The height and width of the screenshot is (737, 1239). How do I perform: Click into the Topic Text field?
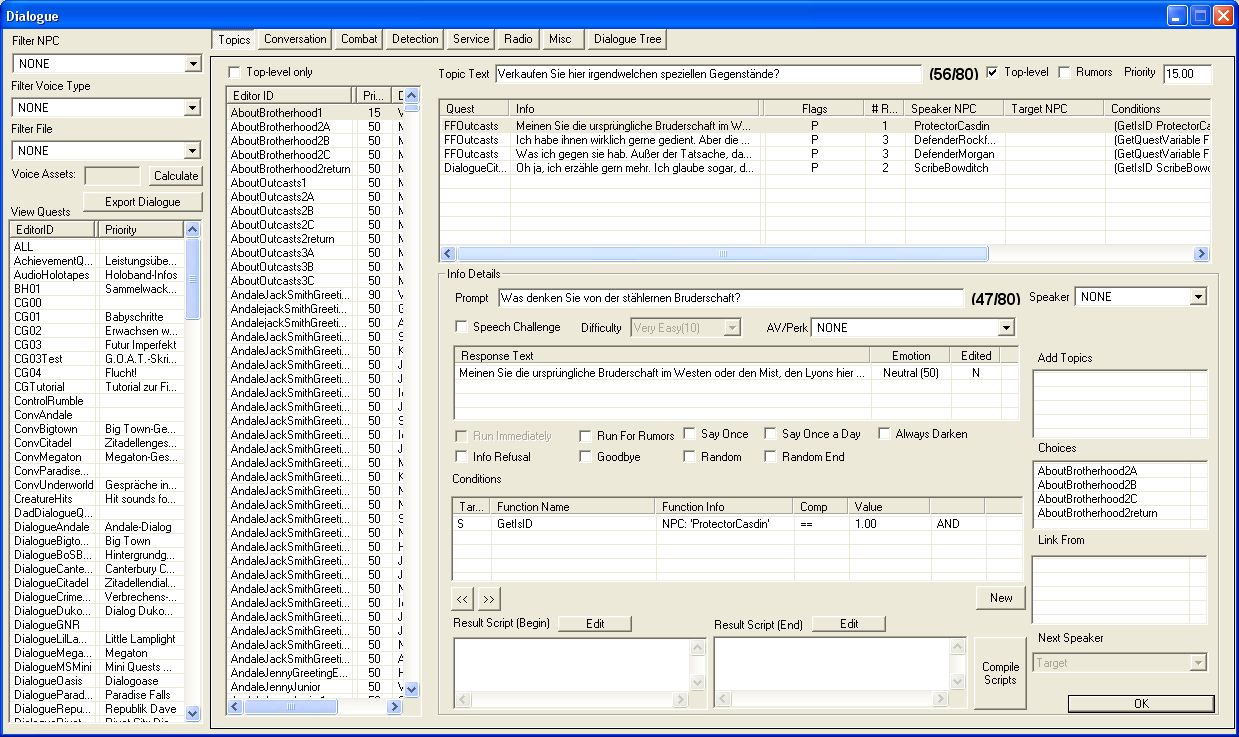[x=708, y=74]
